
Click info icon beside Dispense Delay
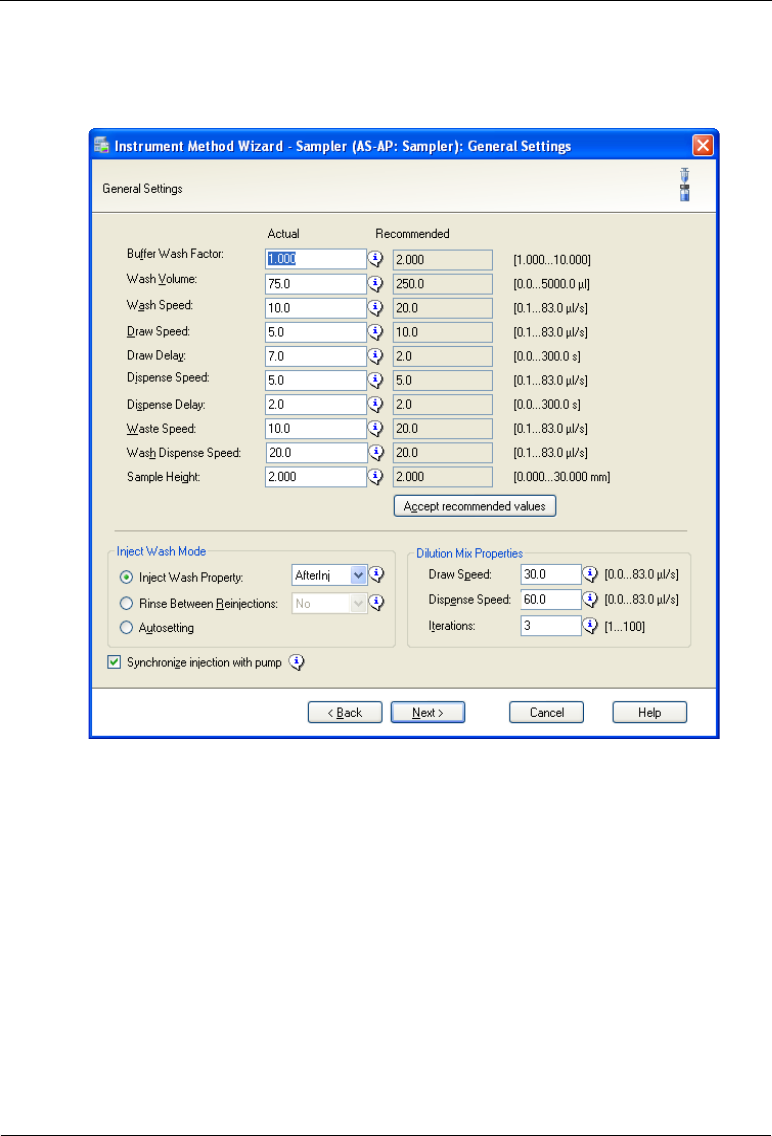(375, 404)
